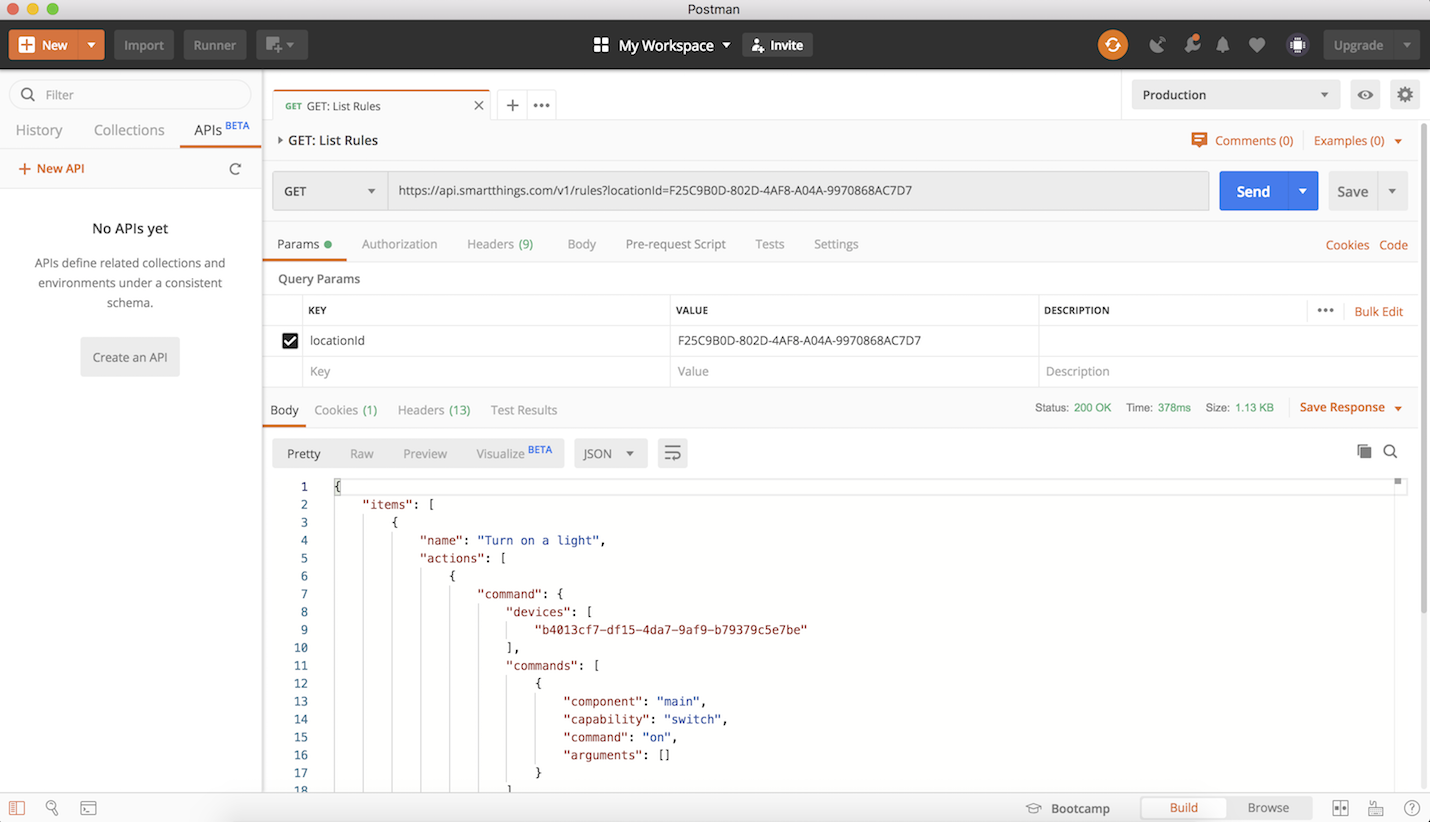Open the user avatar menu
The image size is (1430, 822).
pyautogui.click(x=1297, y=45)
